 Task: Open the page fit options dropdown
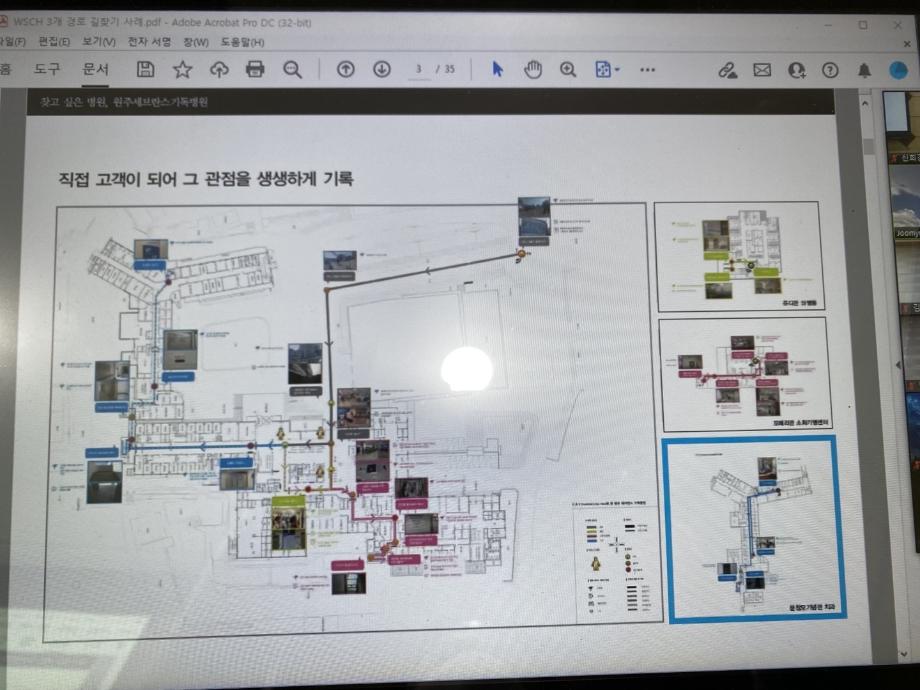point(607,69)
